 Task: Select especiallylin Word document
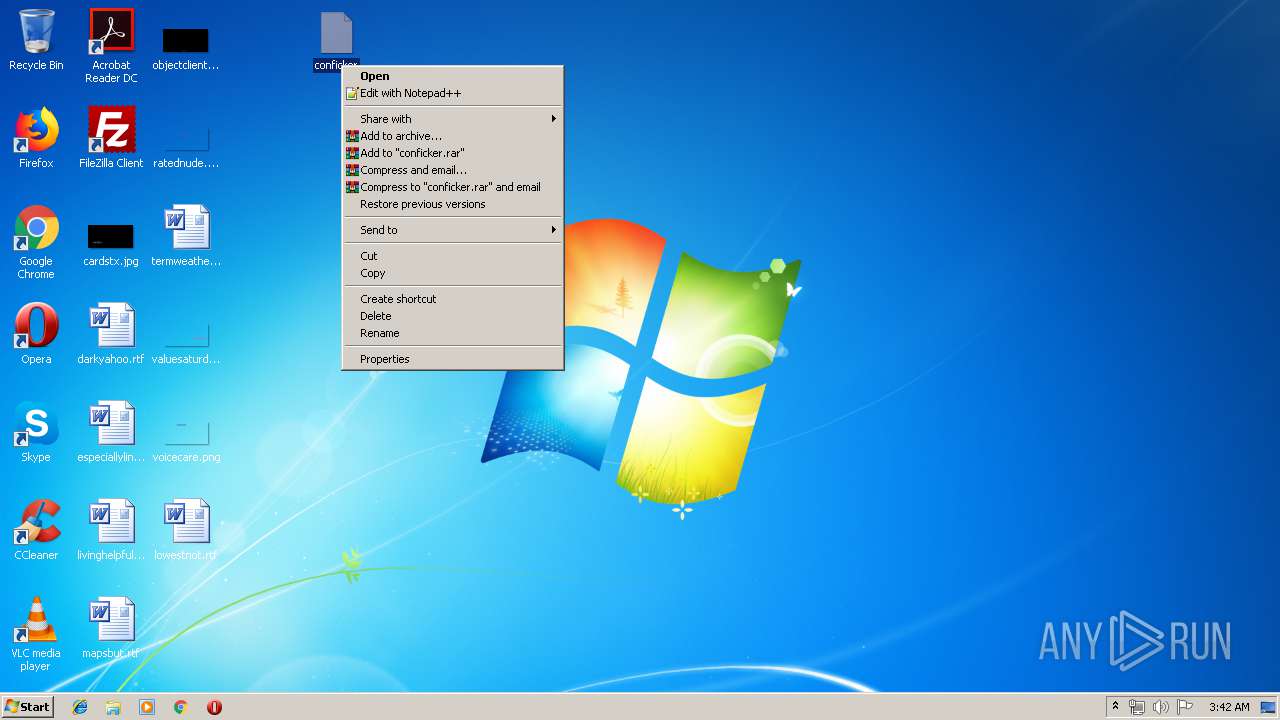pyautogui.click(x=111, y=432)
